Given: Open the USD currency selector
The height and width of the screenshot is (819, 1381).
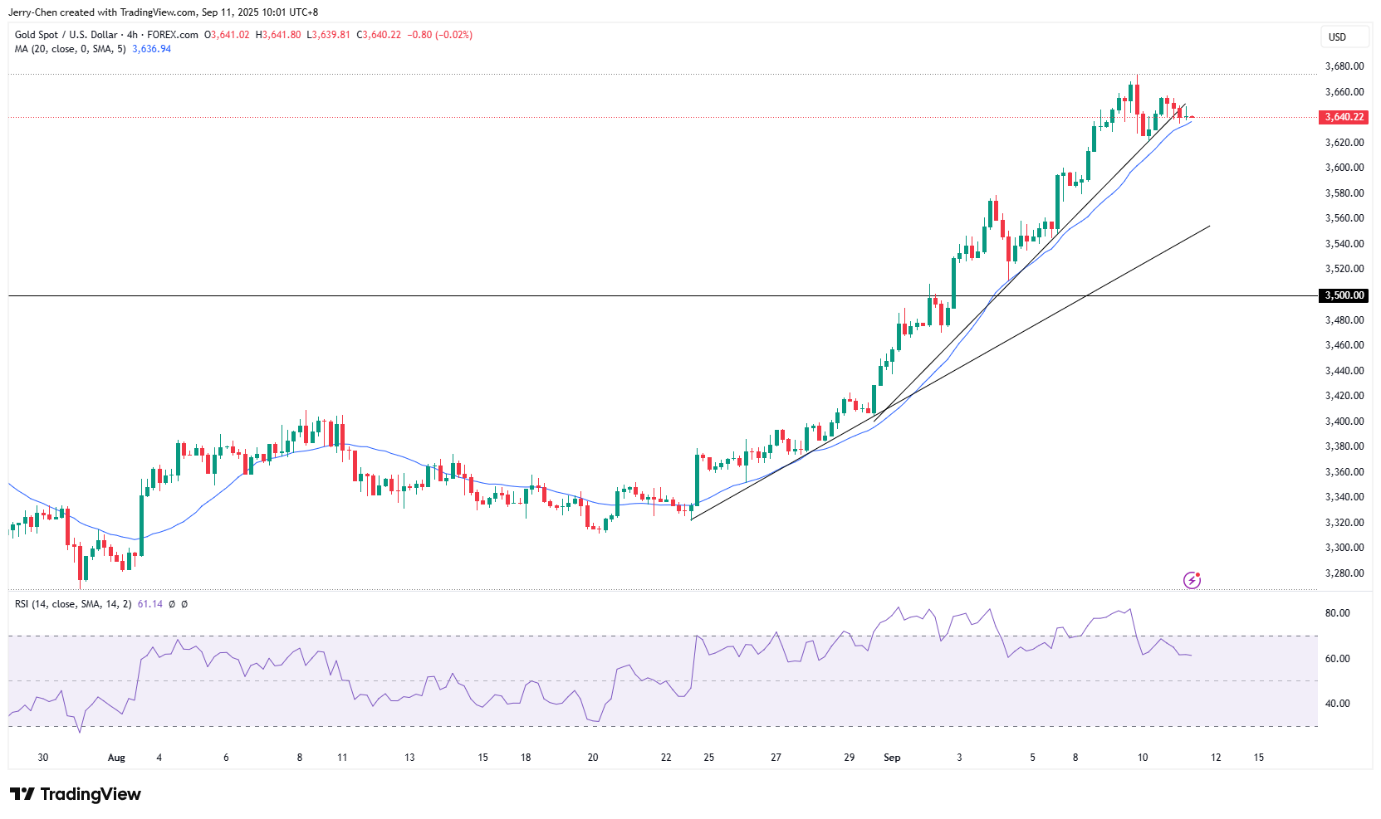Looking at the screenshot, I should click(x=1336, y=37).
